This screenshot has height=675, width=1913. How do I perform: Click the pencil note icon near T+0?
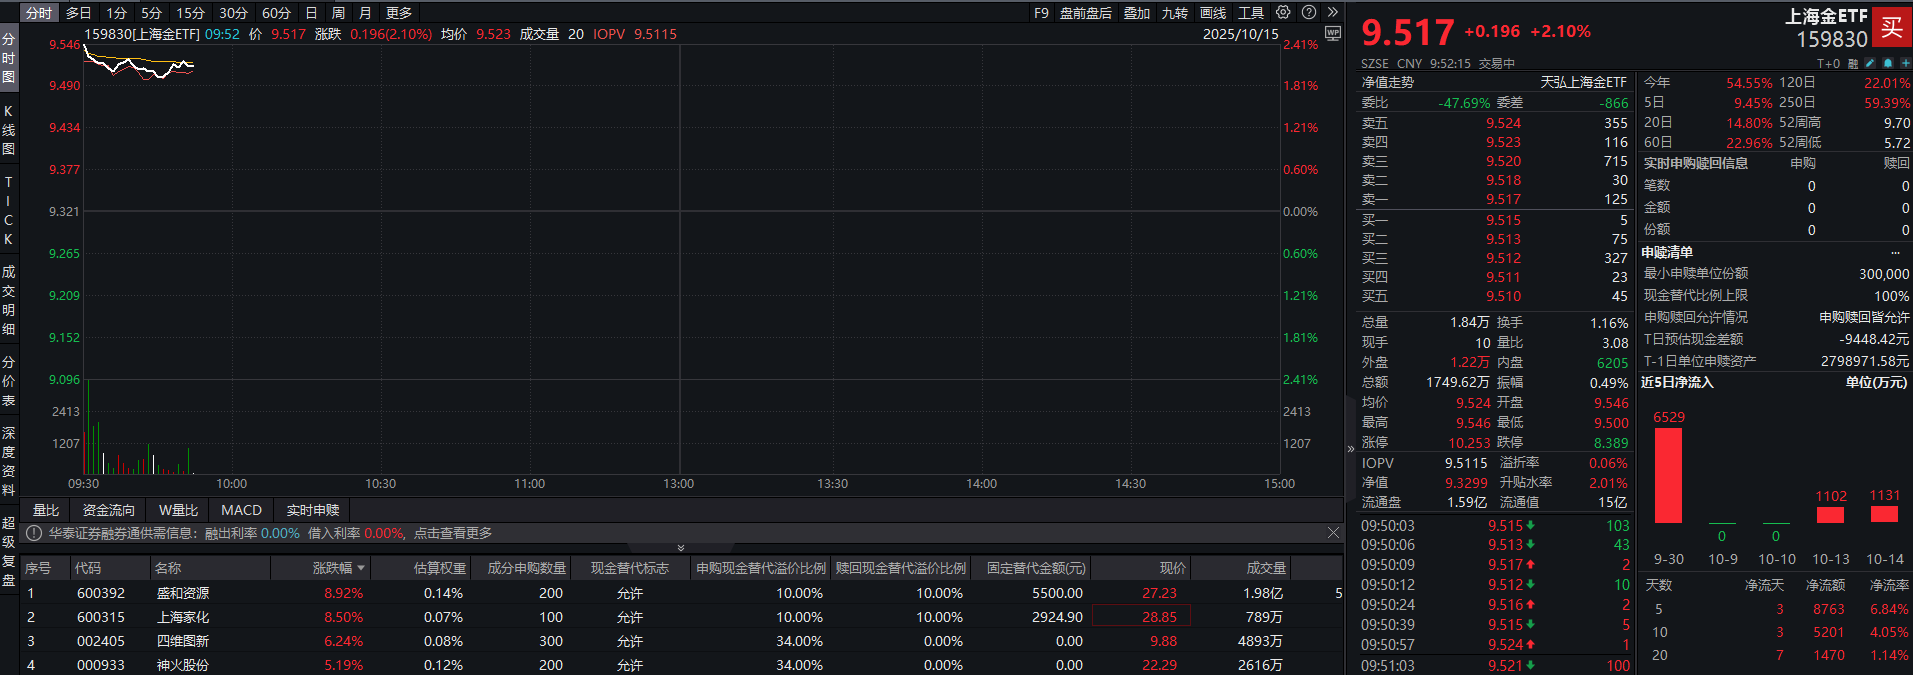coord(1870,63)
